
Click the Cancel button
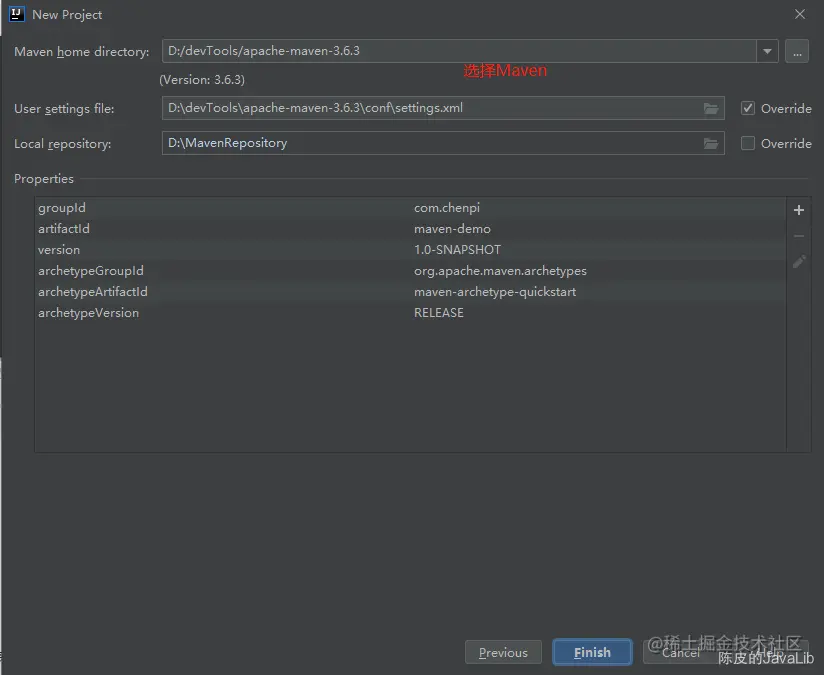click(x=681, y=652)
